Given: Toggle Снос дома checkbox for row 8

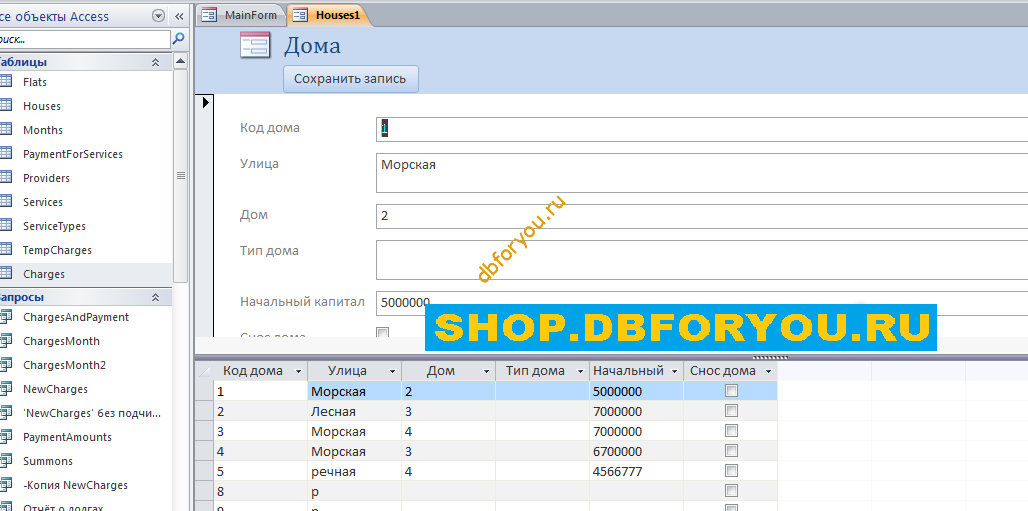Looking at the screenshot, I should [x=731, y=491].
